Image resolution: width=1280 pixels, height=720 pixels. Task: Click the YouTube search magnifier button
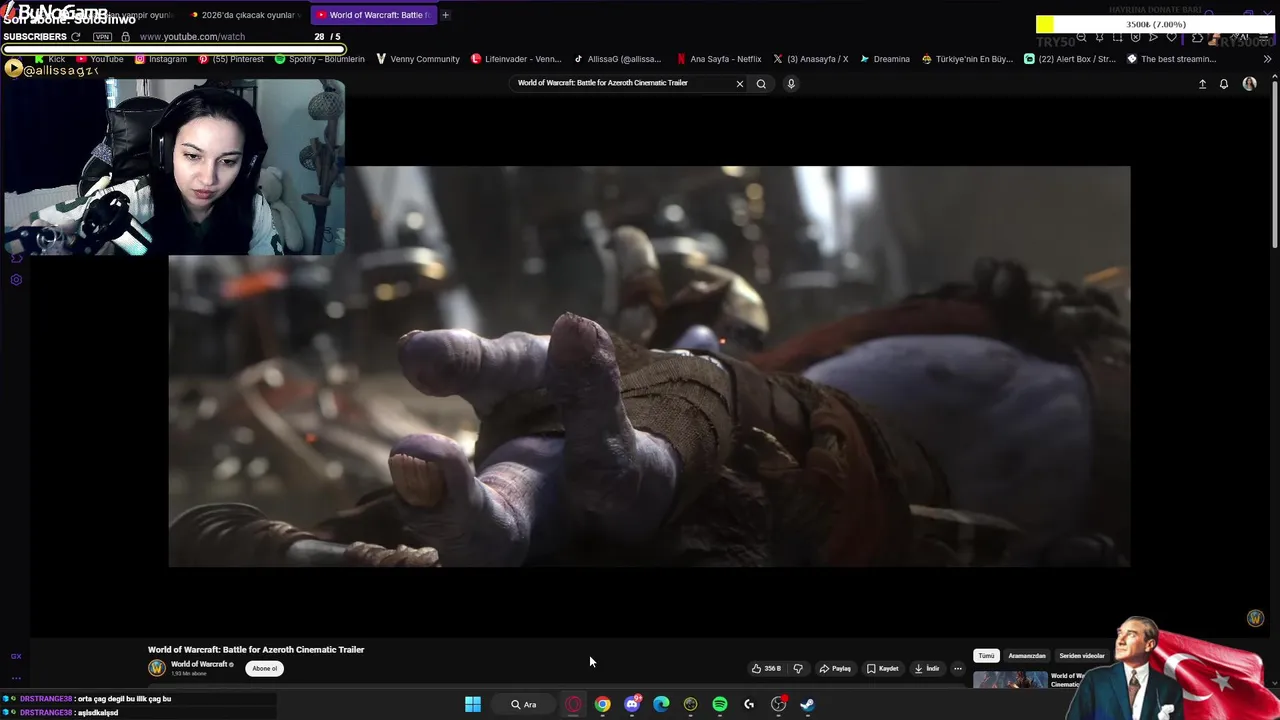pyautogui.click(x=761, y=84)
